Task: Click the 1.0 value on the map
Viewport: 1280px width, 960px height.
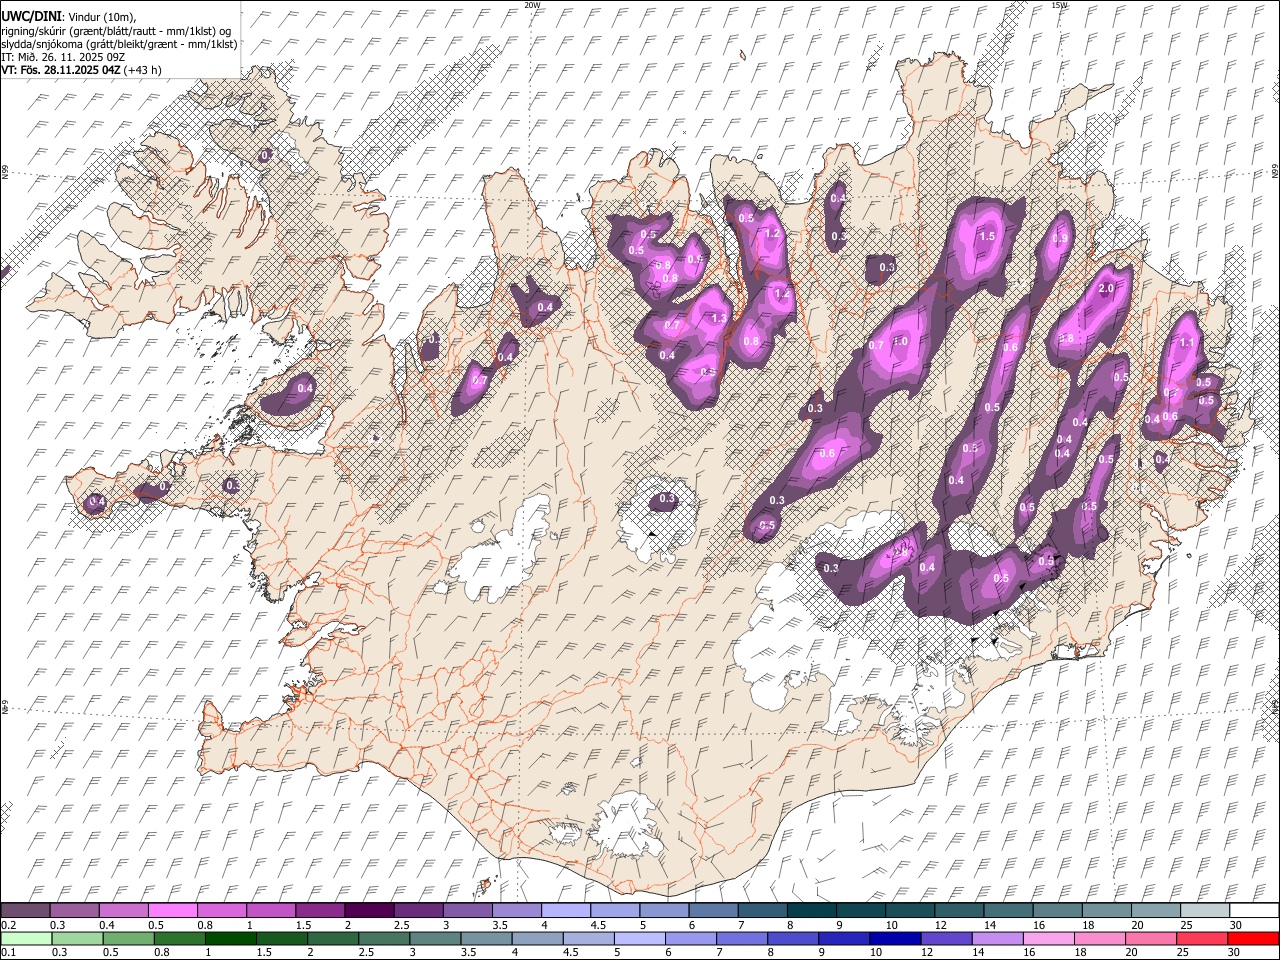Action: (900, 341)
